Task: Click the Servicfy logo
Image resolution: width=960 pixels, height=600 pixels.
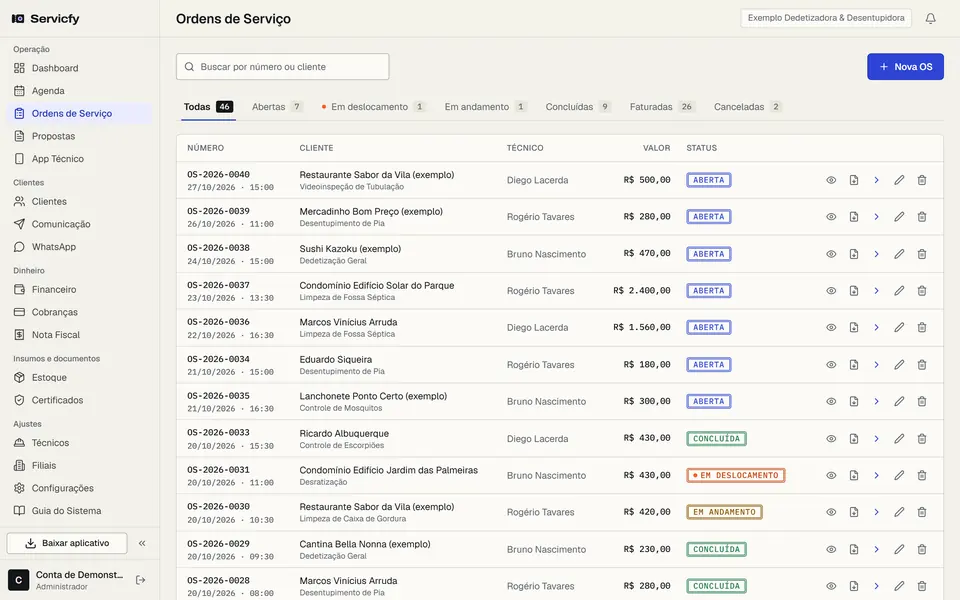Action: coord(46,18)
